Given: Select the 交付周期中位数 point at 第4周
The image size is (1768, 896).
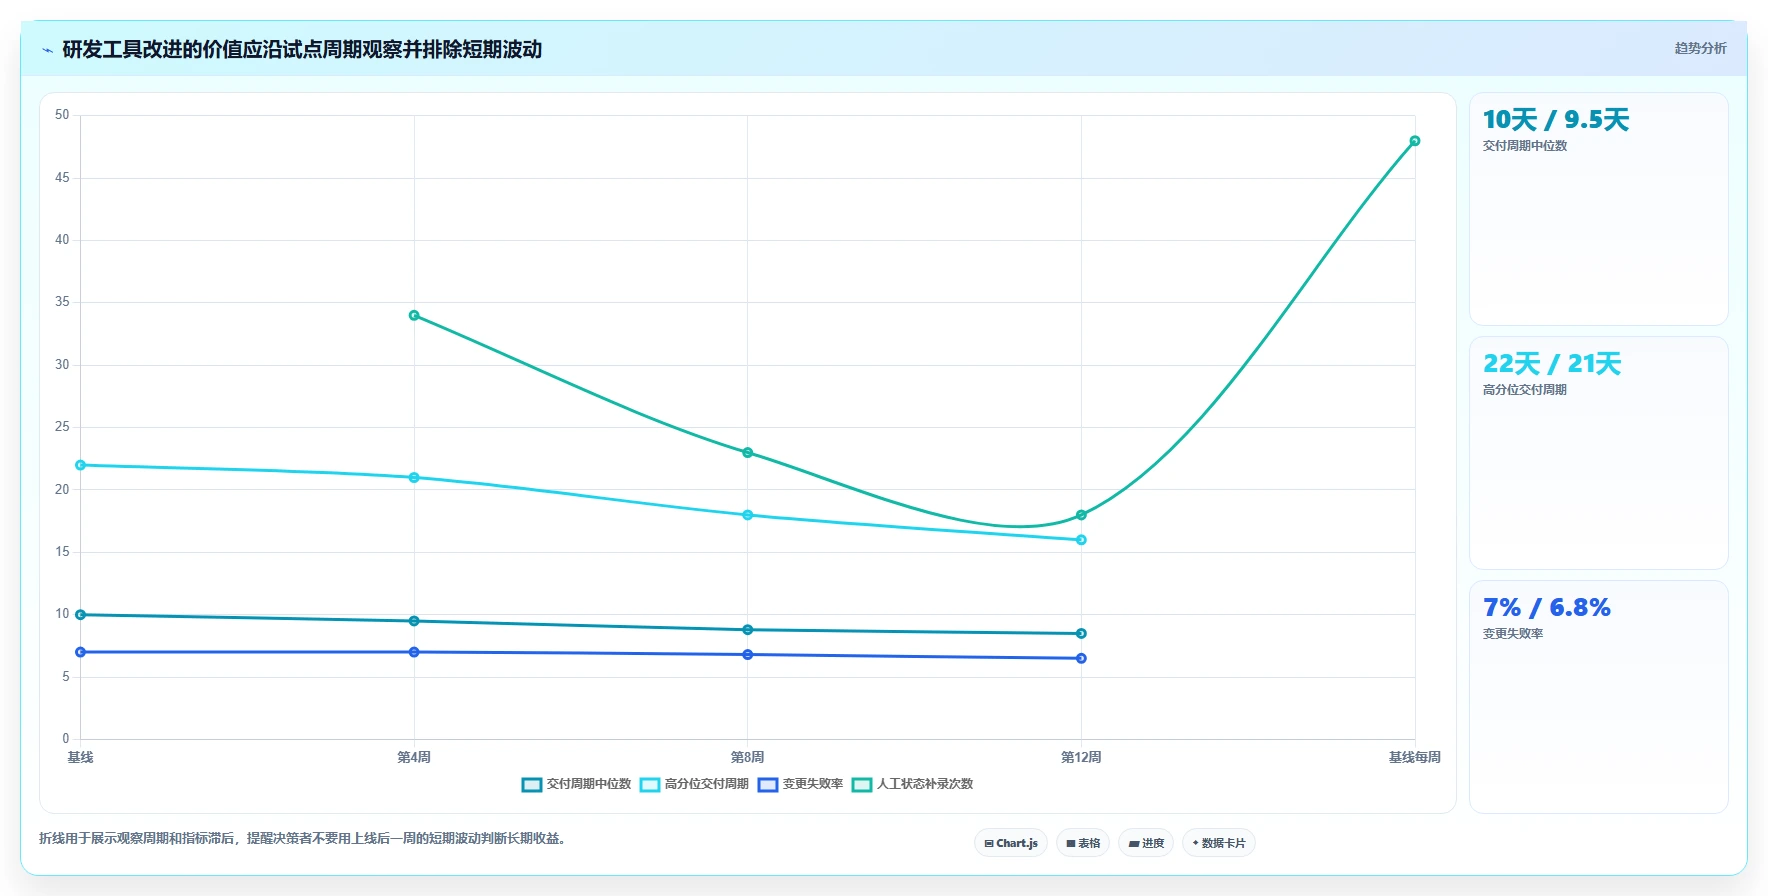Looking at the screenshot, I should coord(414,621).
